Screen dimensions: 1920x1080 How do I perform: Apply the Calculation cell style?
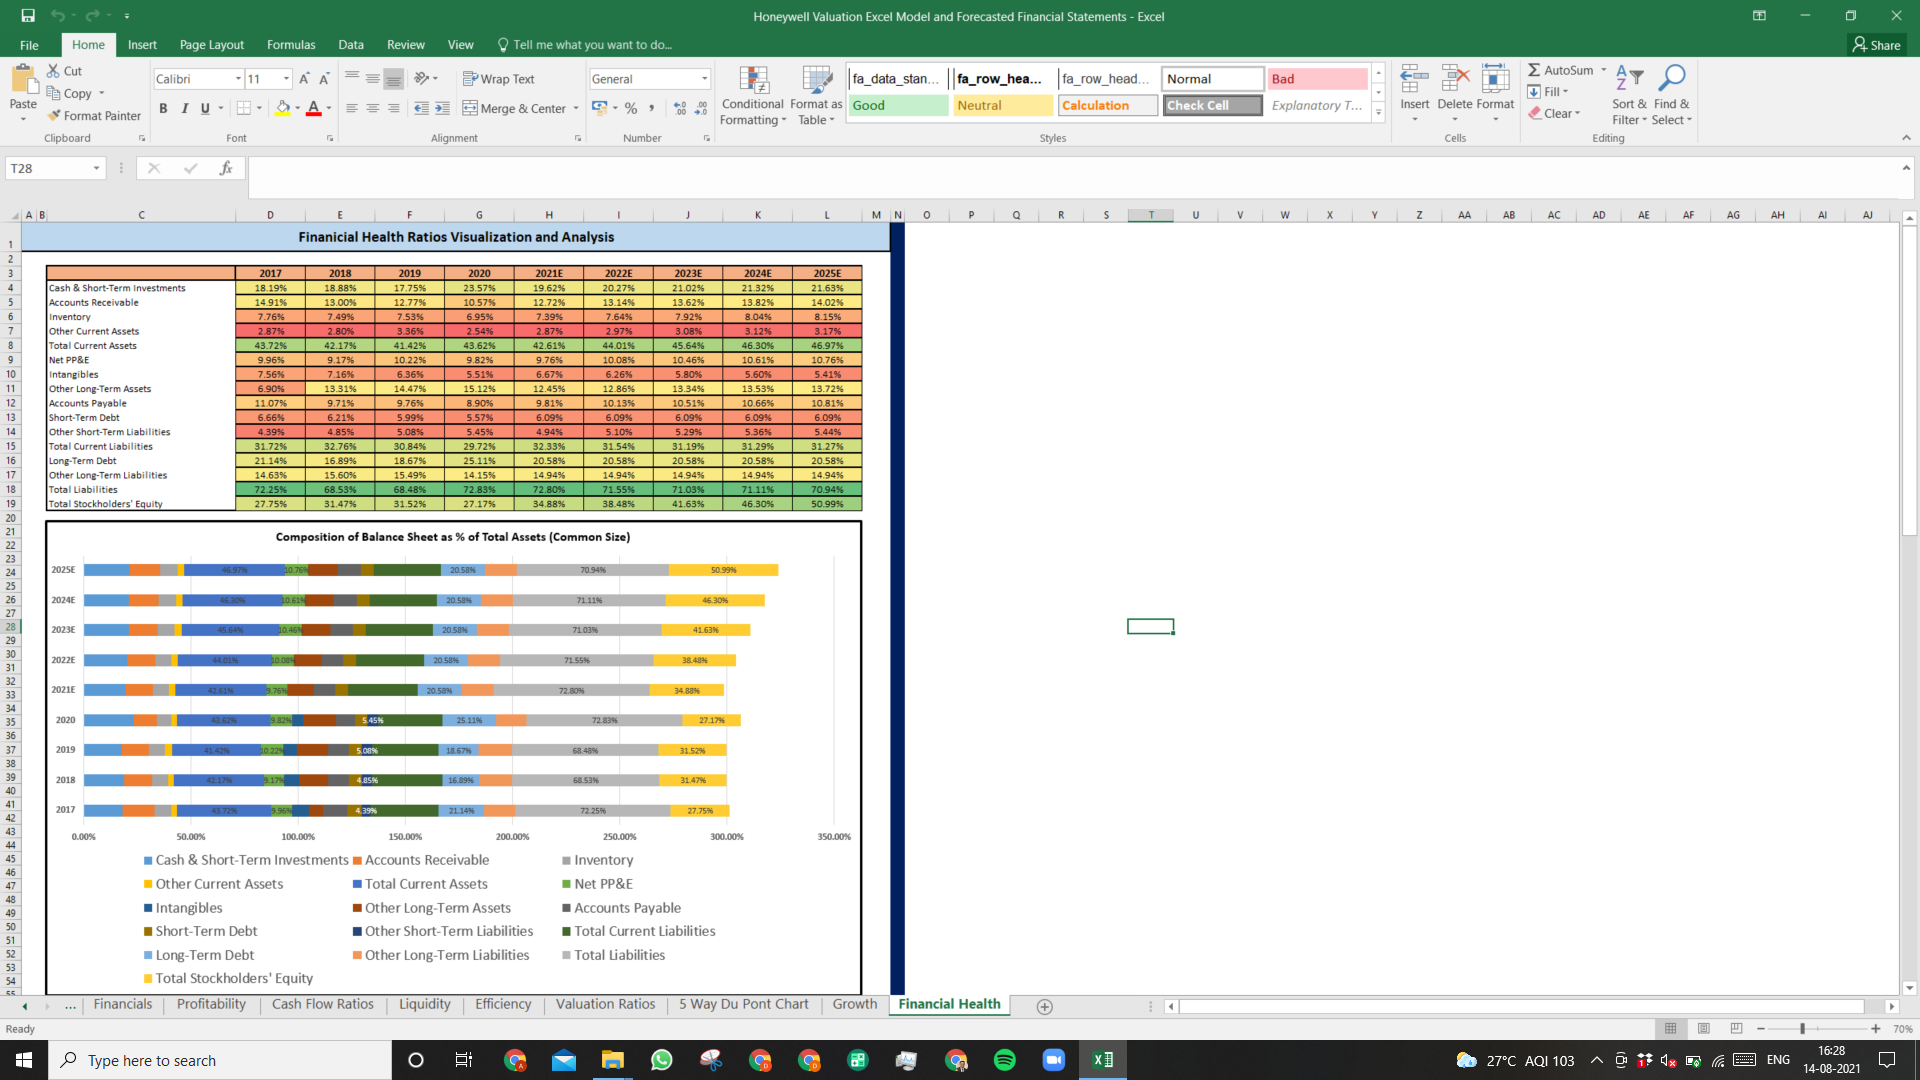(x=1107, y=105)
